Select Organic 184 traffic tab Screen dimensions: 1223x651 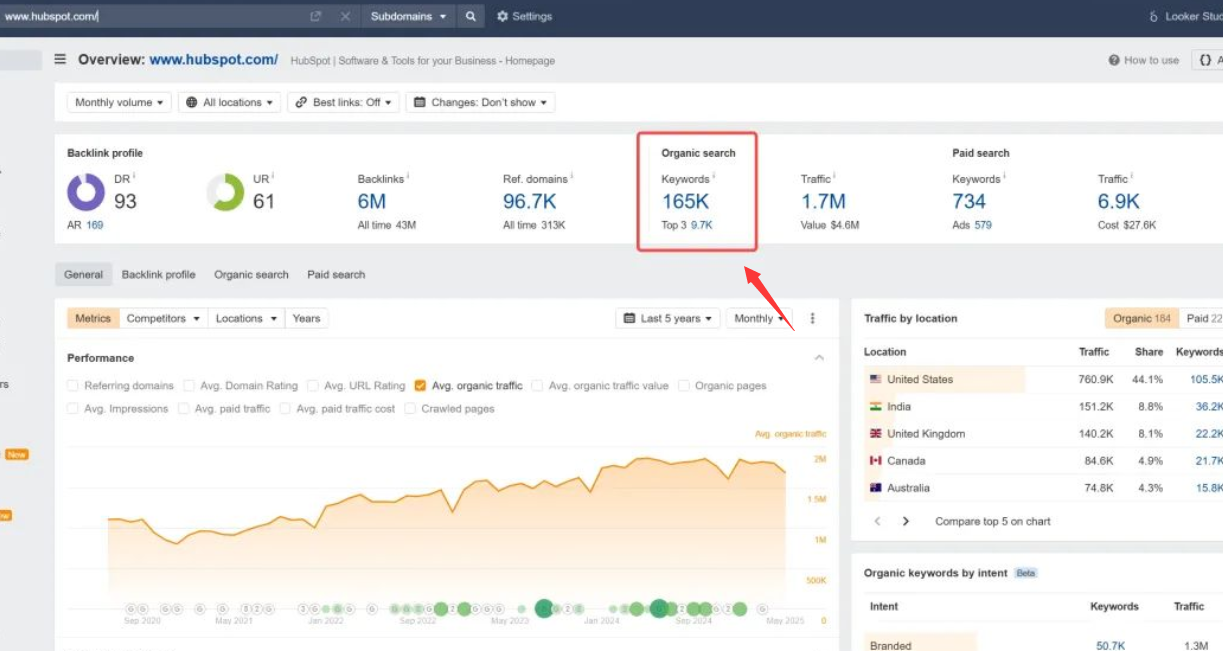pyautogui.click(x=1141, y=318)
